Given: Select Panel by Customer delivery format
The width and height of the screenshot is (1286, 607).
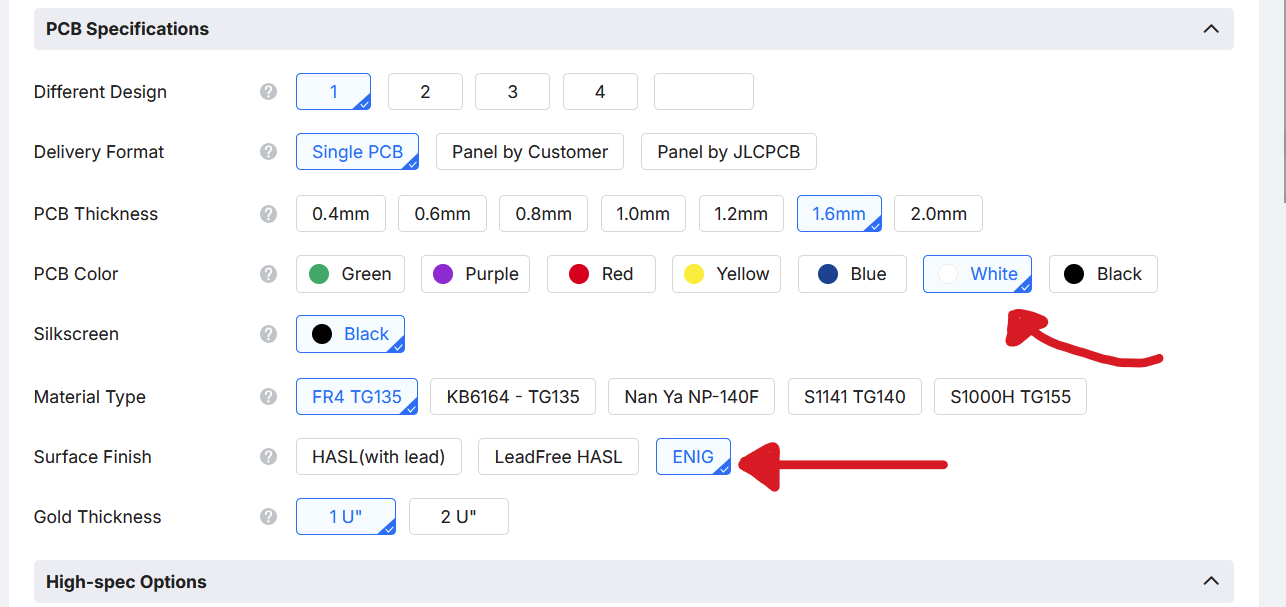Looking at the screenshot, I should pos(530,152).
